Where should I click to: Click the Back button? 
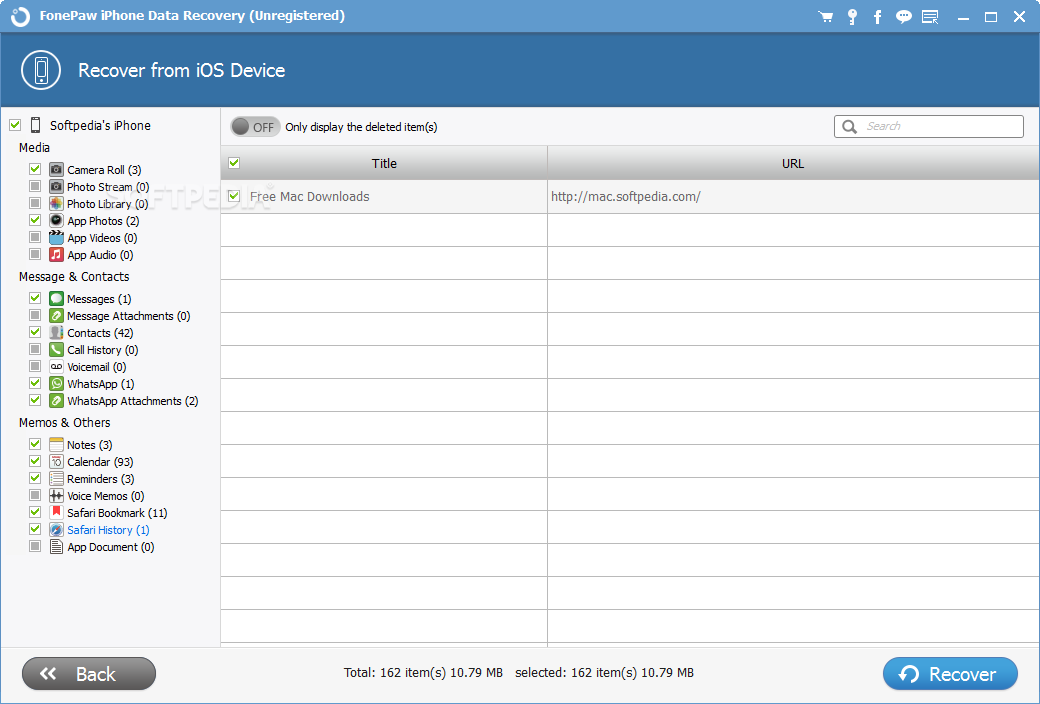click(x=89, y=674)
